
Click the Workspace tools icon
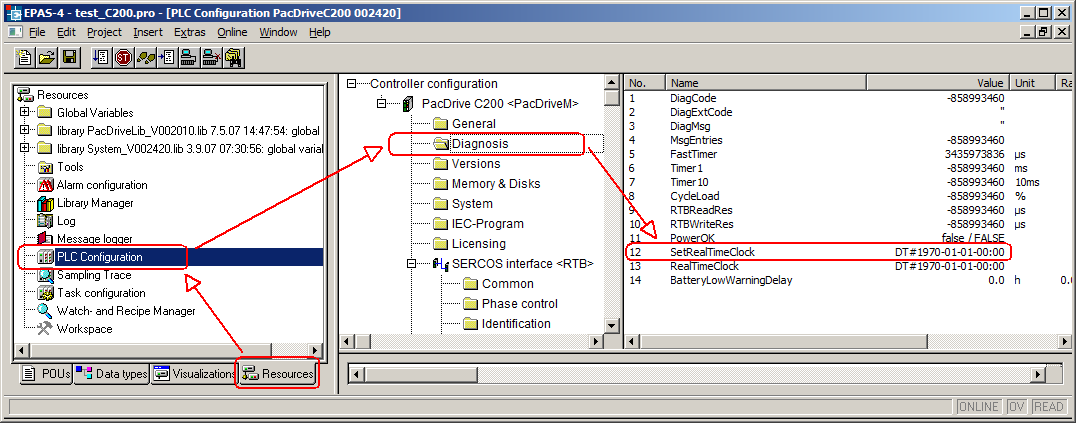46,329
